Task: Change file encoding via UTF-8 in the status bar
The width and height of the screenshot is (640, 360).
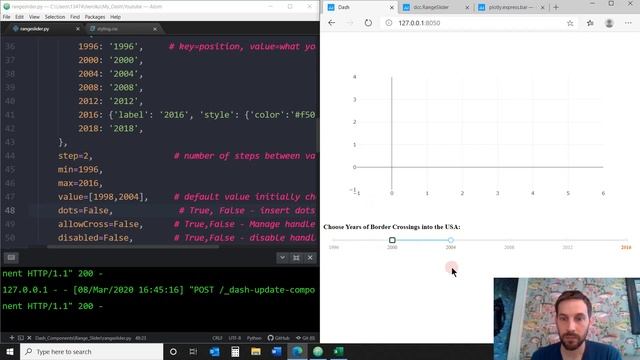Action: (x=235, y=338)
